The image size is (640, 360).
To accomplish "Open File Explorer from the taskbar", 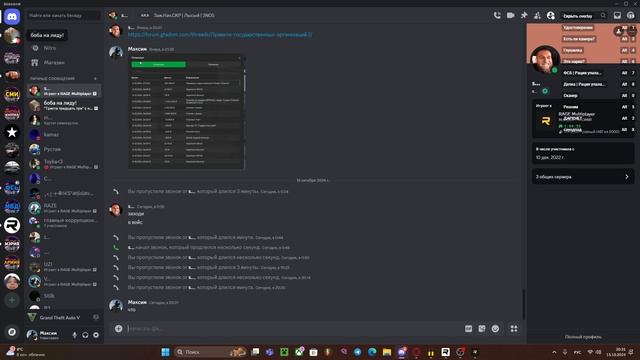I will pyautogui.click(x=387, y=352).
